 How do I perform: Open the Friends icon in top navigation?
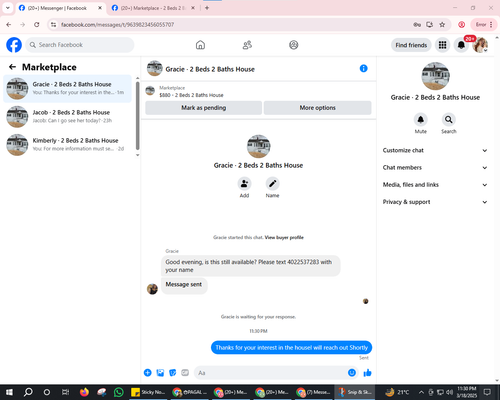[247, 45]
